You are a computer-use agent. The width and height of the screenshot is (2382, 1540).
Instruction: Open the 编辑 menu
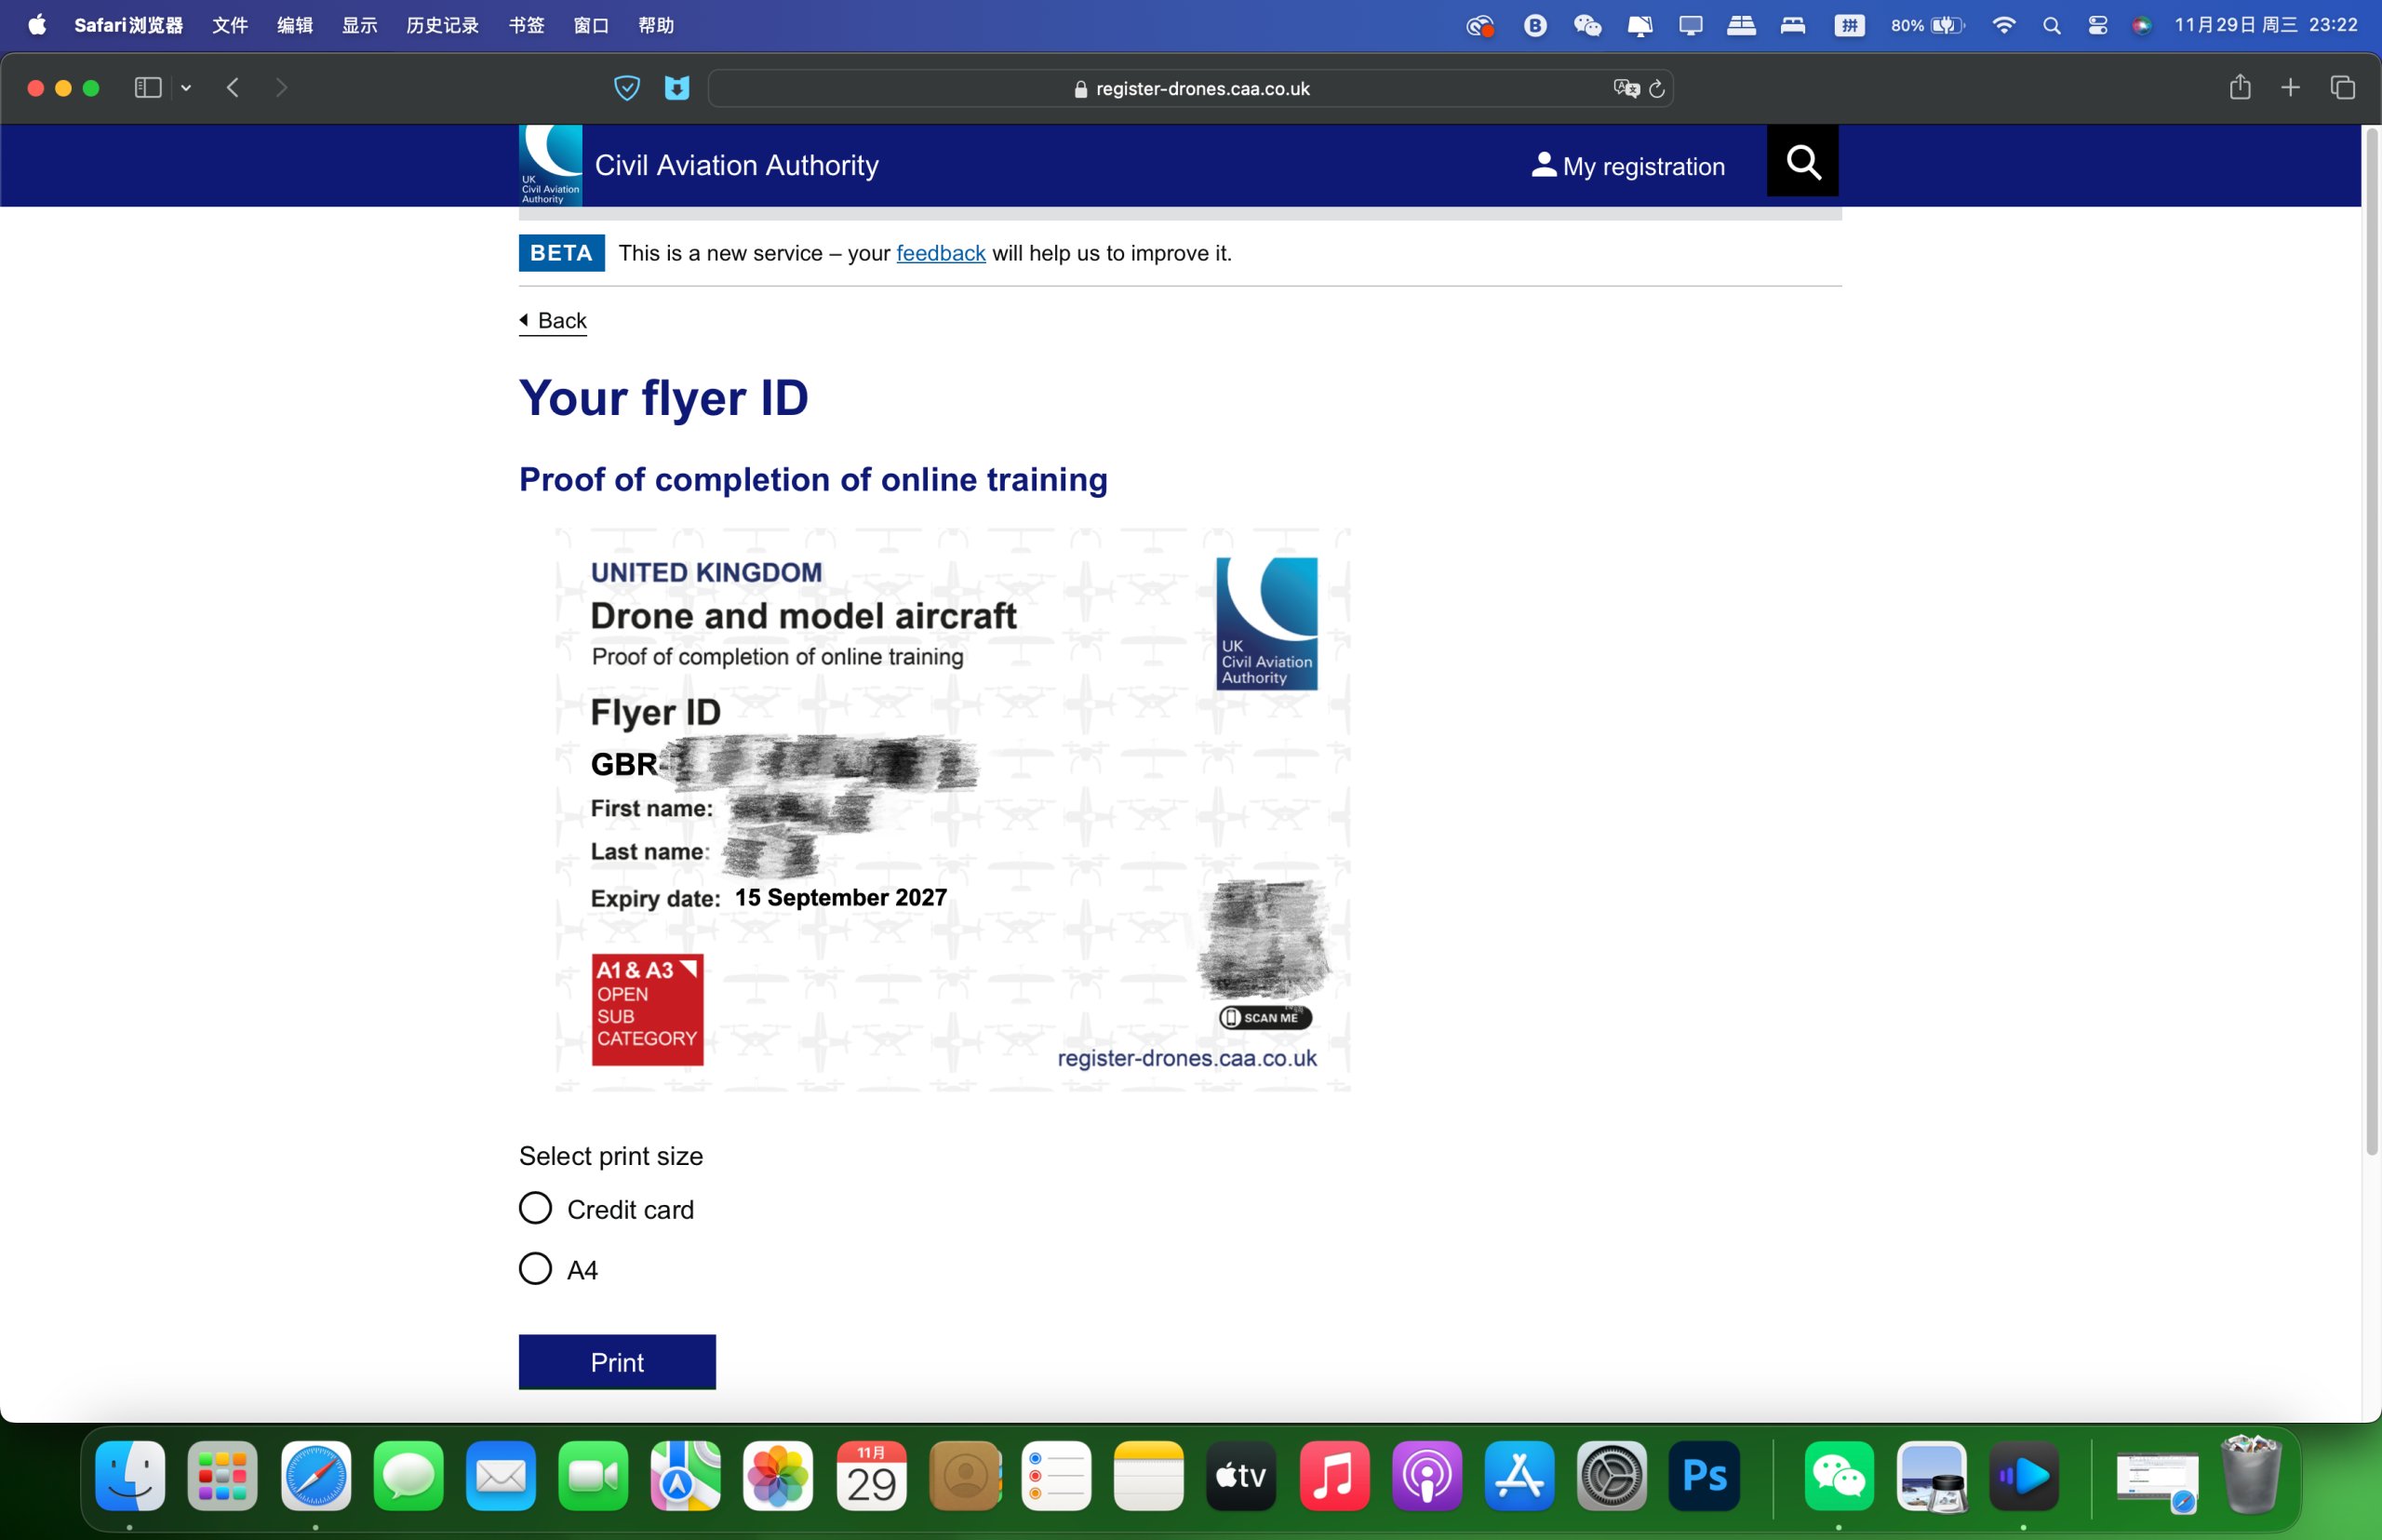(x=295, y=25)
